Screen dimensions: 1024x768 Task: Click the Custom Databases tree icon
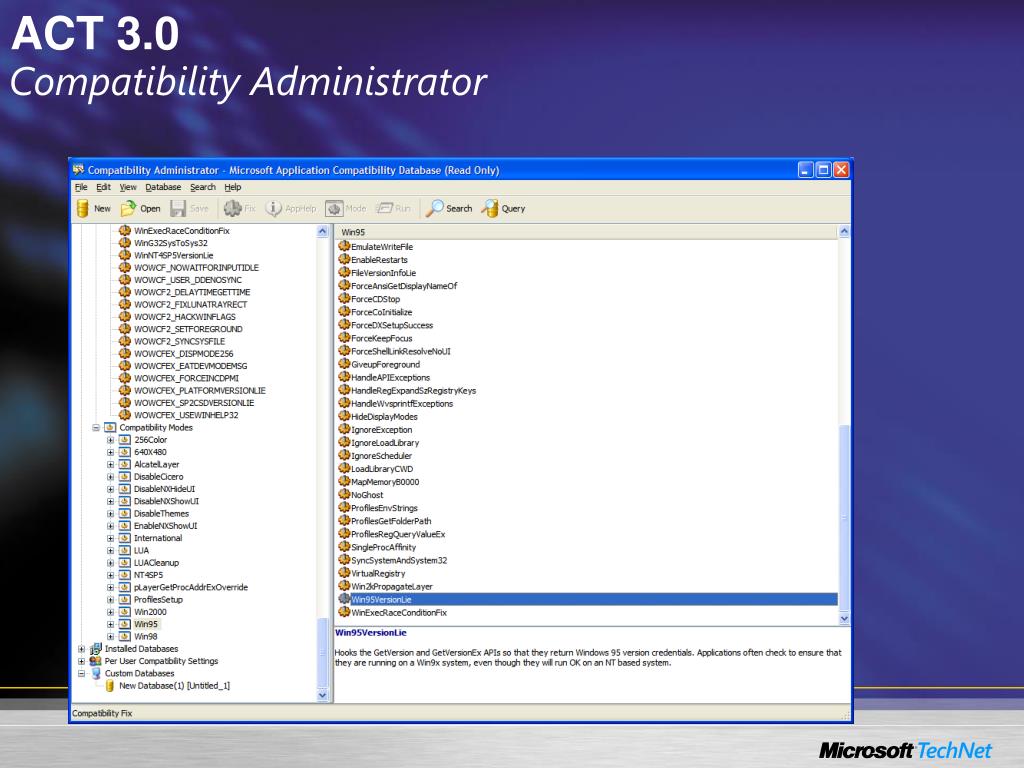pos(96,673)
